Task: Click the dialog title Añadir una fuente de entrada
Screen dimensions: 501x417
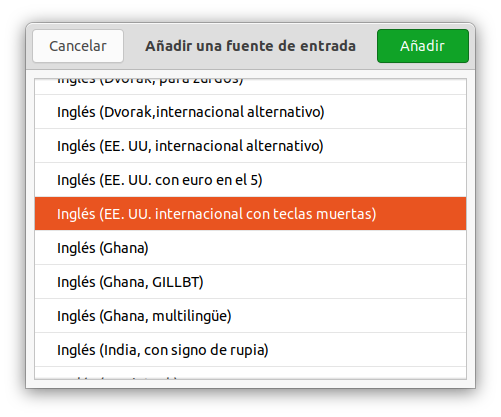Action: pyautogui.click(x=250, y=46)
